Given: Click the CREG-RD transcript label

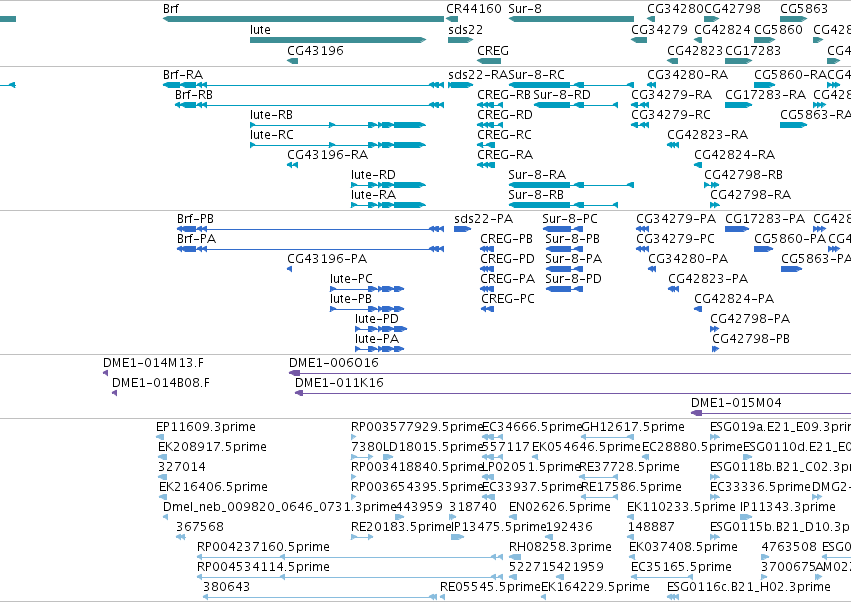Looking at the screenshot, I should (x=505, y=115).
